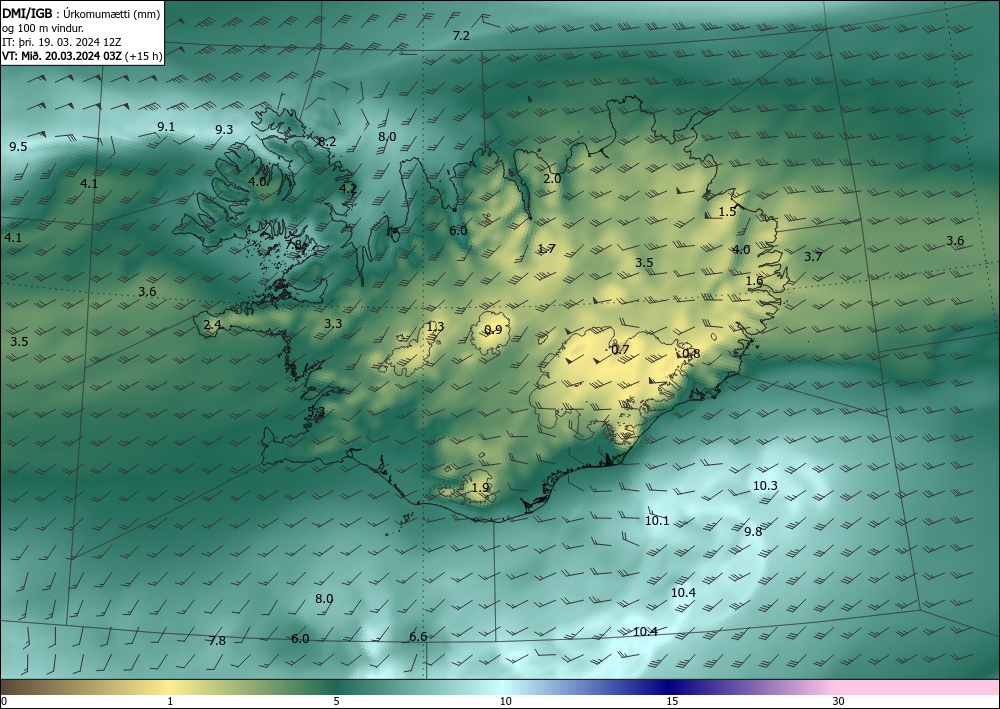
Task: Click the 4.2 value label
Action: (x=348, y=188)
